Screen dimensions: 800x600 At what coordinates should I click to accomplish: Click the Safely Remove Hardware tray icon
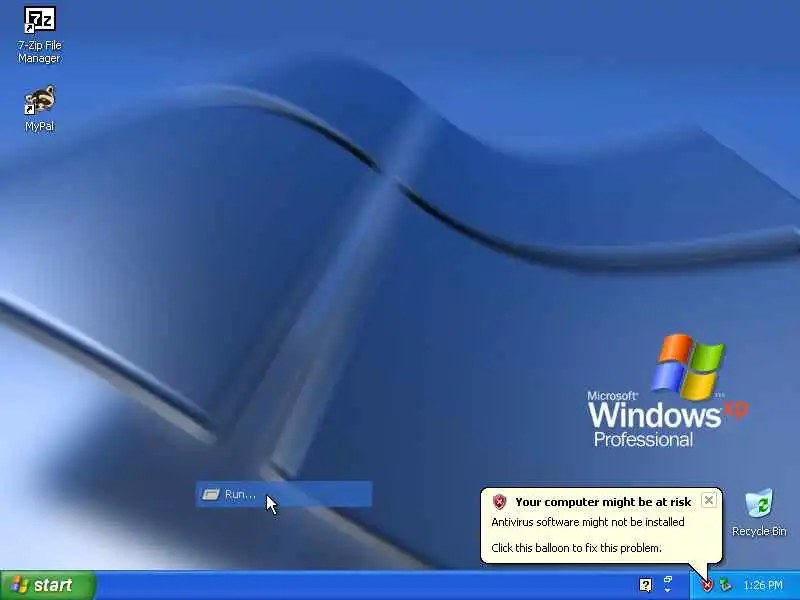(x=726, y=585)
